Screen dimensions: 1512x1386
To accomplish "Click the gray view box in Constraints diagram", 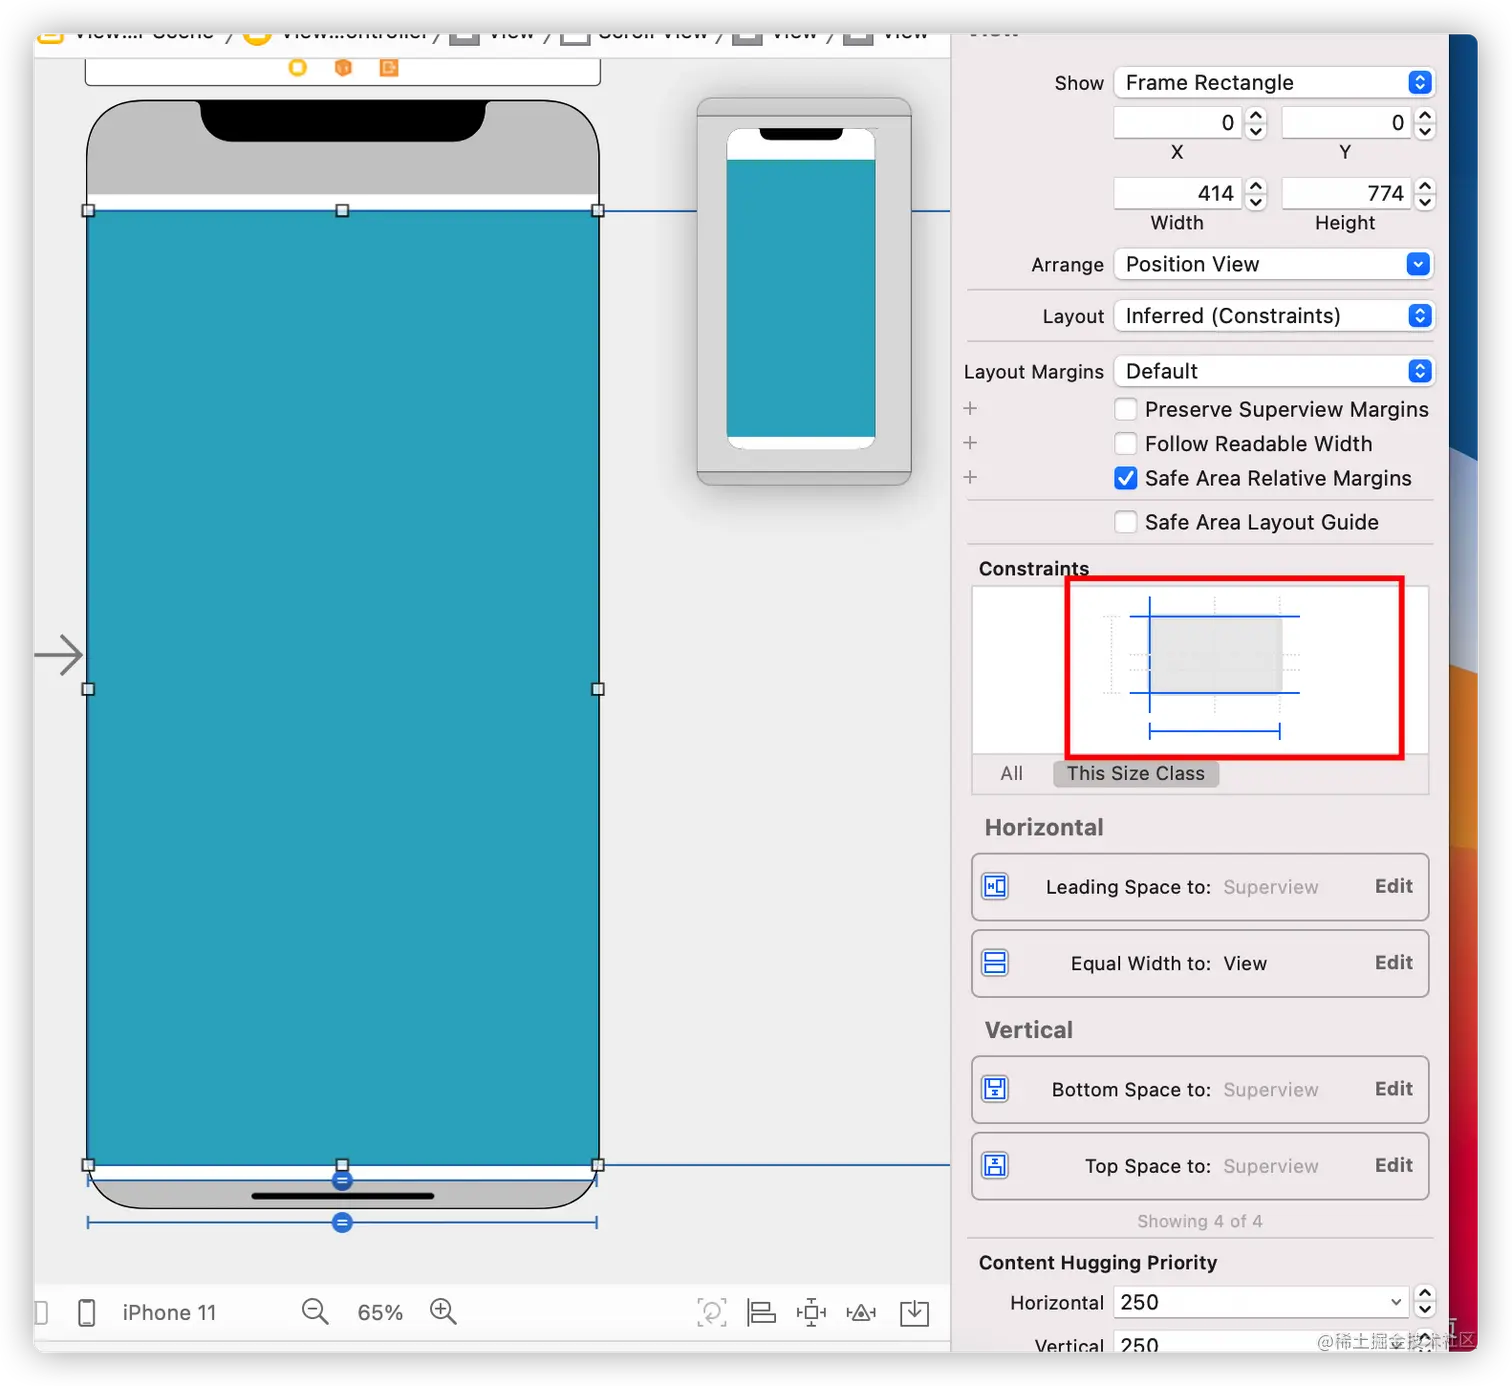I will point(1216,655).
